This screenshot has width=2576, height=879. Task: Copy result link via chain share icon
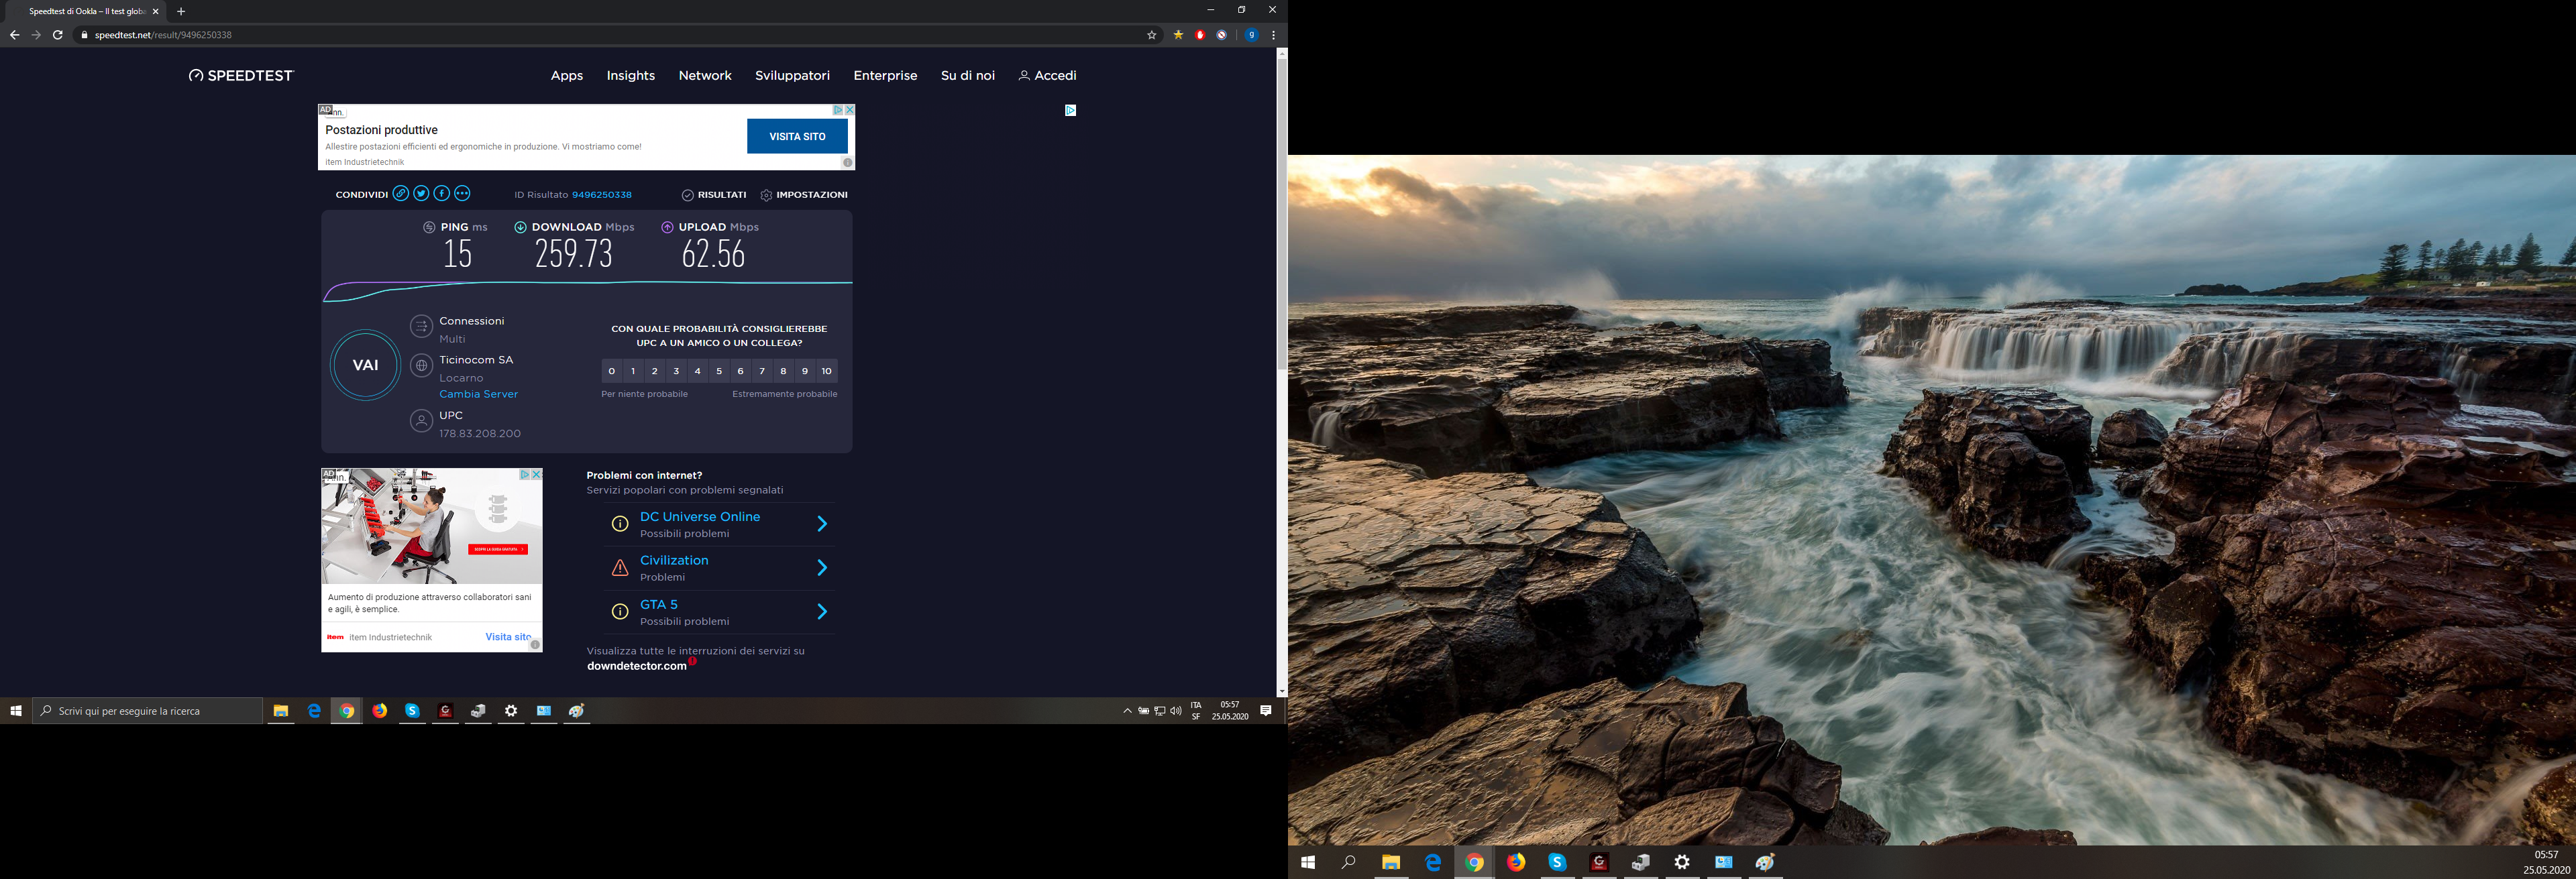coord(400,194)
